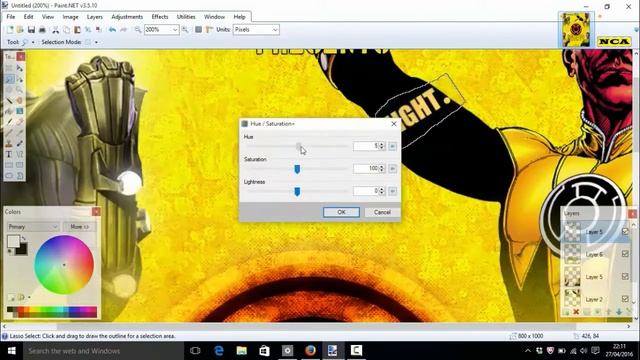Open the Tool chooser dropdown arrow
Image resolution: width=640 pixels, height=360 pixels.
[x=33, y=42]
